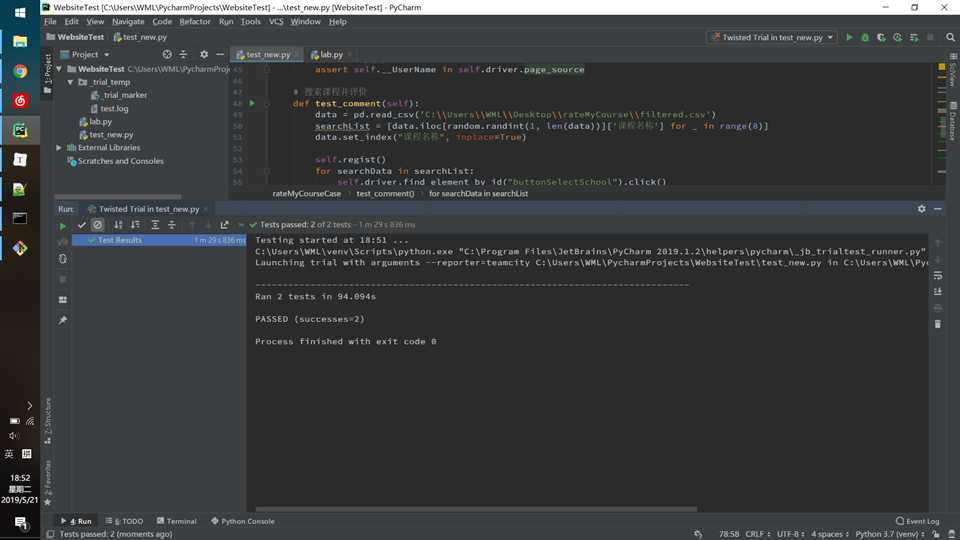Viewport: 960px width, 540px height.
Task: Toggle auto-test rerun icon in Run sidebar
Action: click(62, 259)
